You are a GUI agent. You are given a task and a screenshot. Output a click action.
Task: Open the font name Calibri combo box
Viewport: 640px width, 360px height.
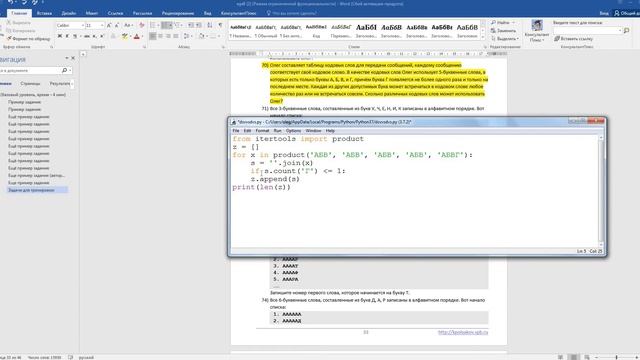click(70, 25)
